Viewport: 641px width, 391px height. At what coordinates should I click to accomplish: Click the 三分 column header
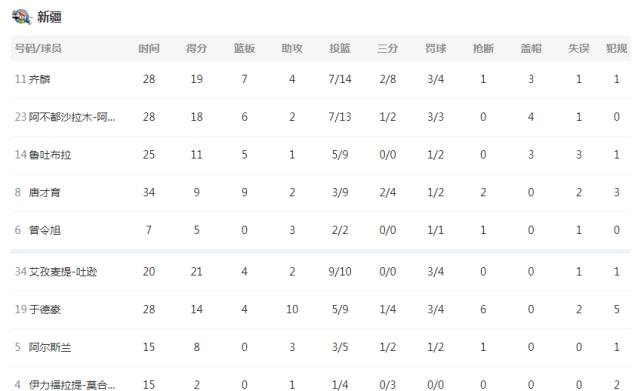[388, 48]
